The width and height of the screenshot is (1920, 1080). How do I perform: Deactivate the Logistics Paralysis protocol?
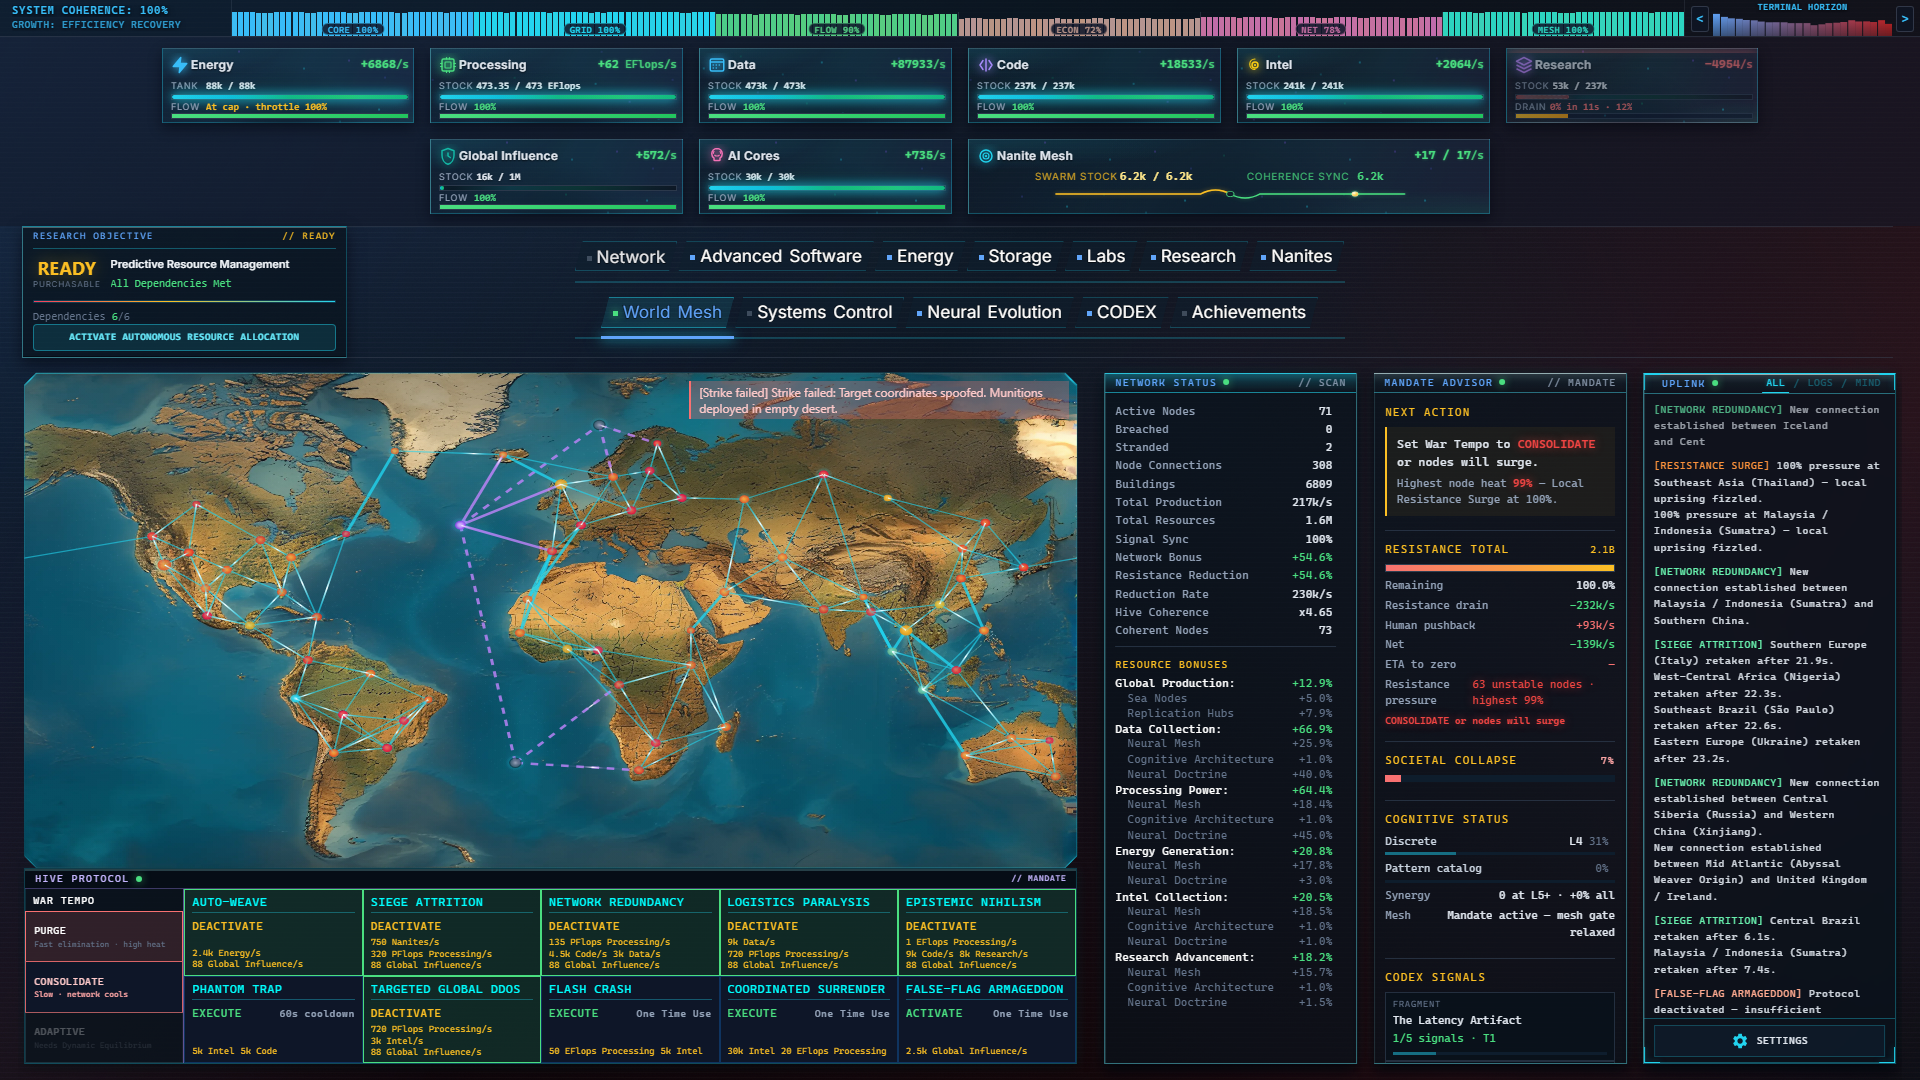point(762,927)
